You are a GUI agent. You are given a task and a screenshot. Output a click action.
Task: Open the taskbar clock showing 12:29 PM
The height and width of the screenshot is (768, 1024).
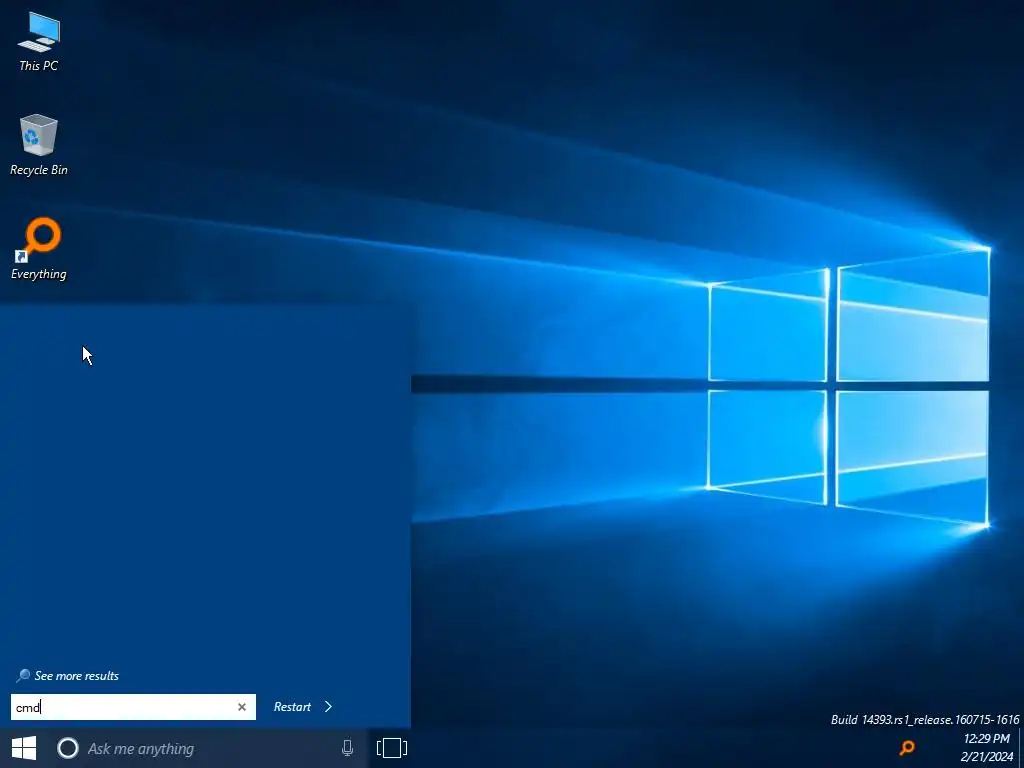coord(987,748)
